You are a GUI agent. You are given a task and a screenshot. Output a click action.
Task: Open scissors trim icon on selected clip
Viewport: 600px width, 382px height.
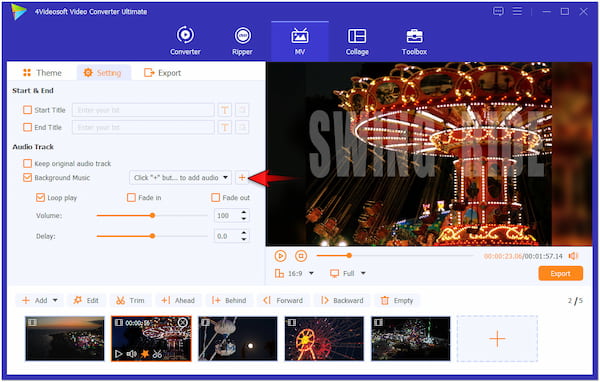(x=157, y=354)
